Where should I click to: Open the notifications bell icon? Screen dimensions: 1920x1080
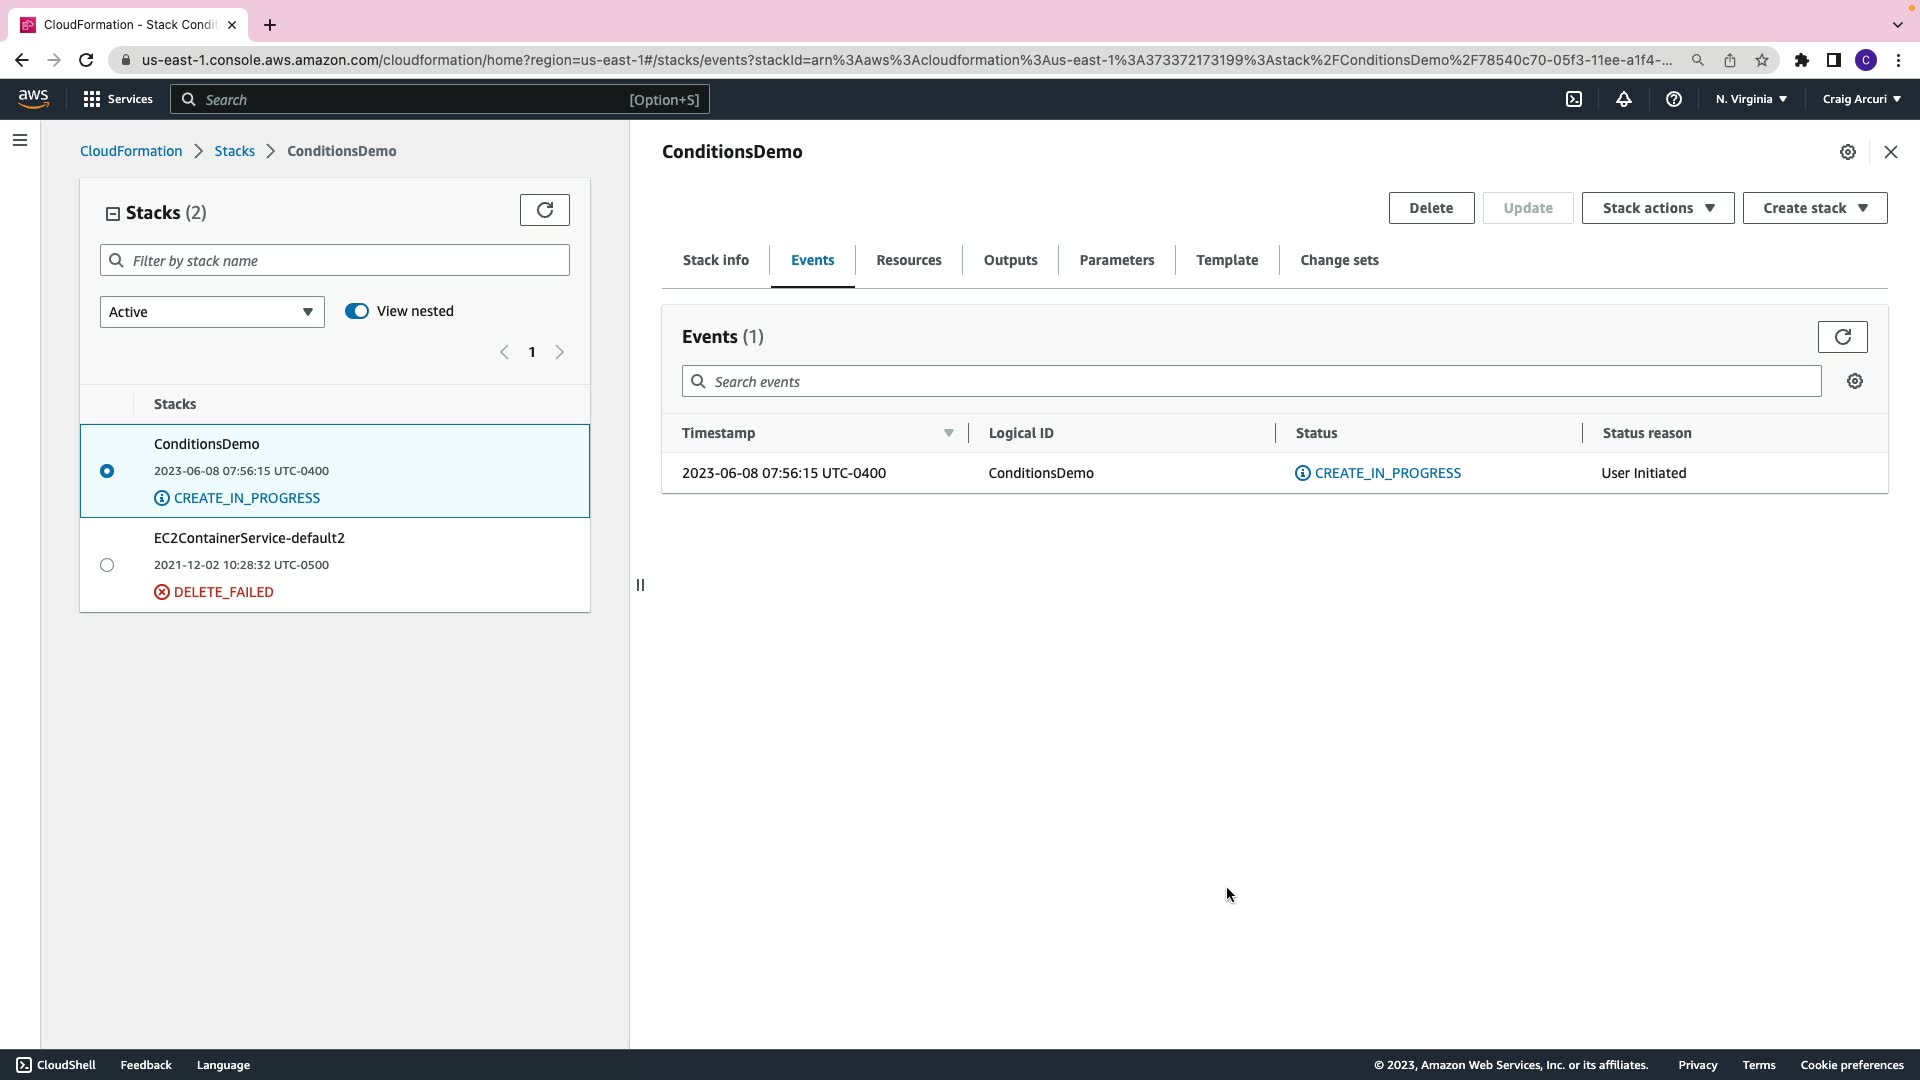(x=1624, y=99)
